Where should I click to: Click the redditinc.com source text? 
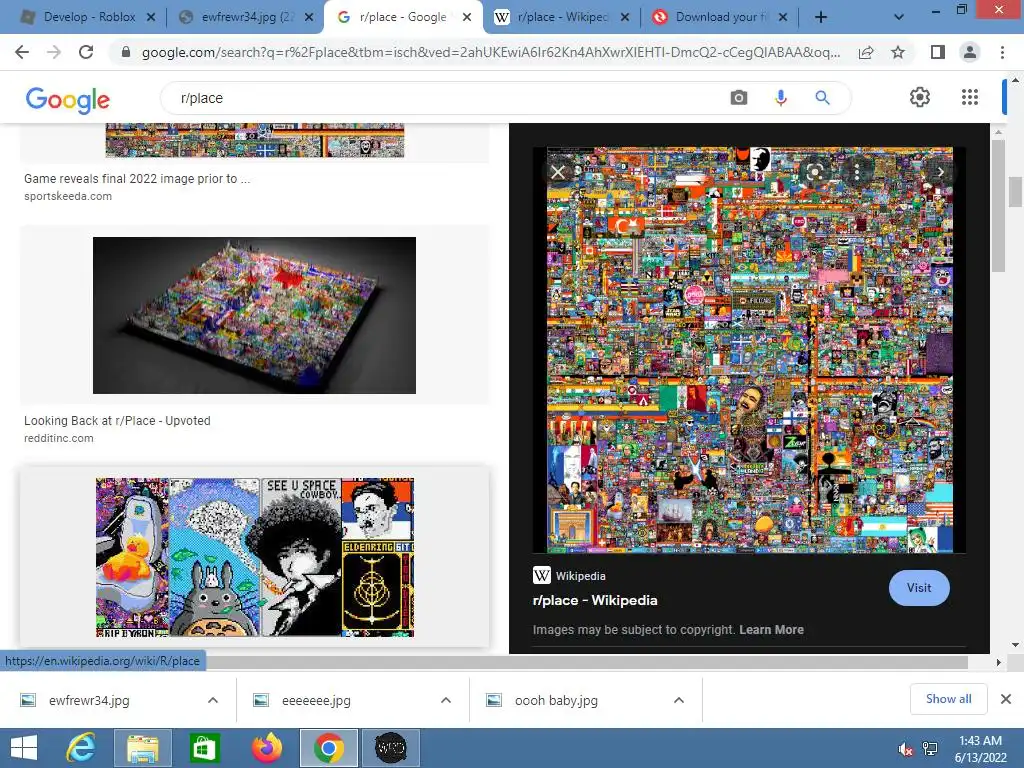coord(59,438)
